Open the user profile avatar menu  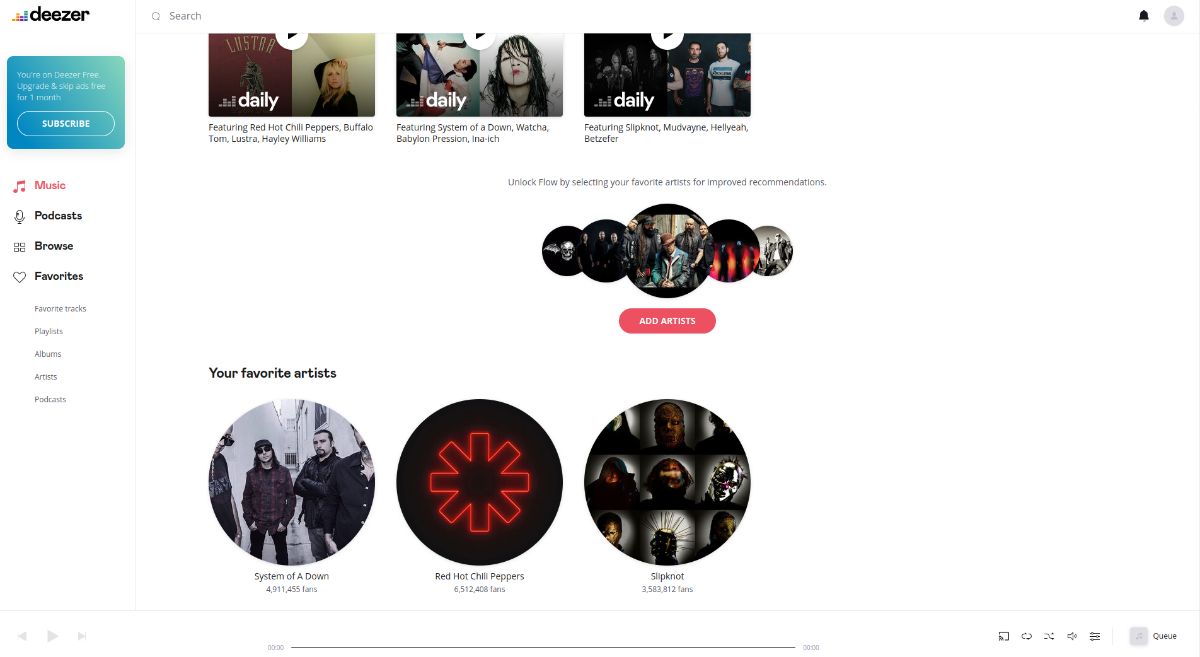[1174, 16]
